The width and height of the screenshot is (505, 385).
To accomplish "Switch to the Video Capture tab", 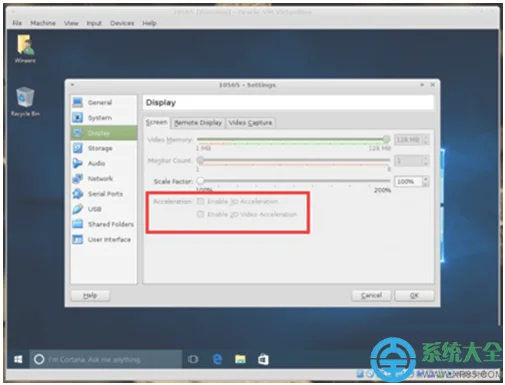I will 250,123.
